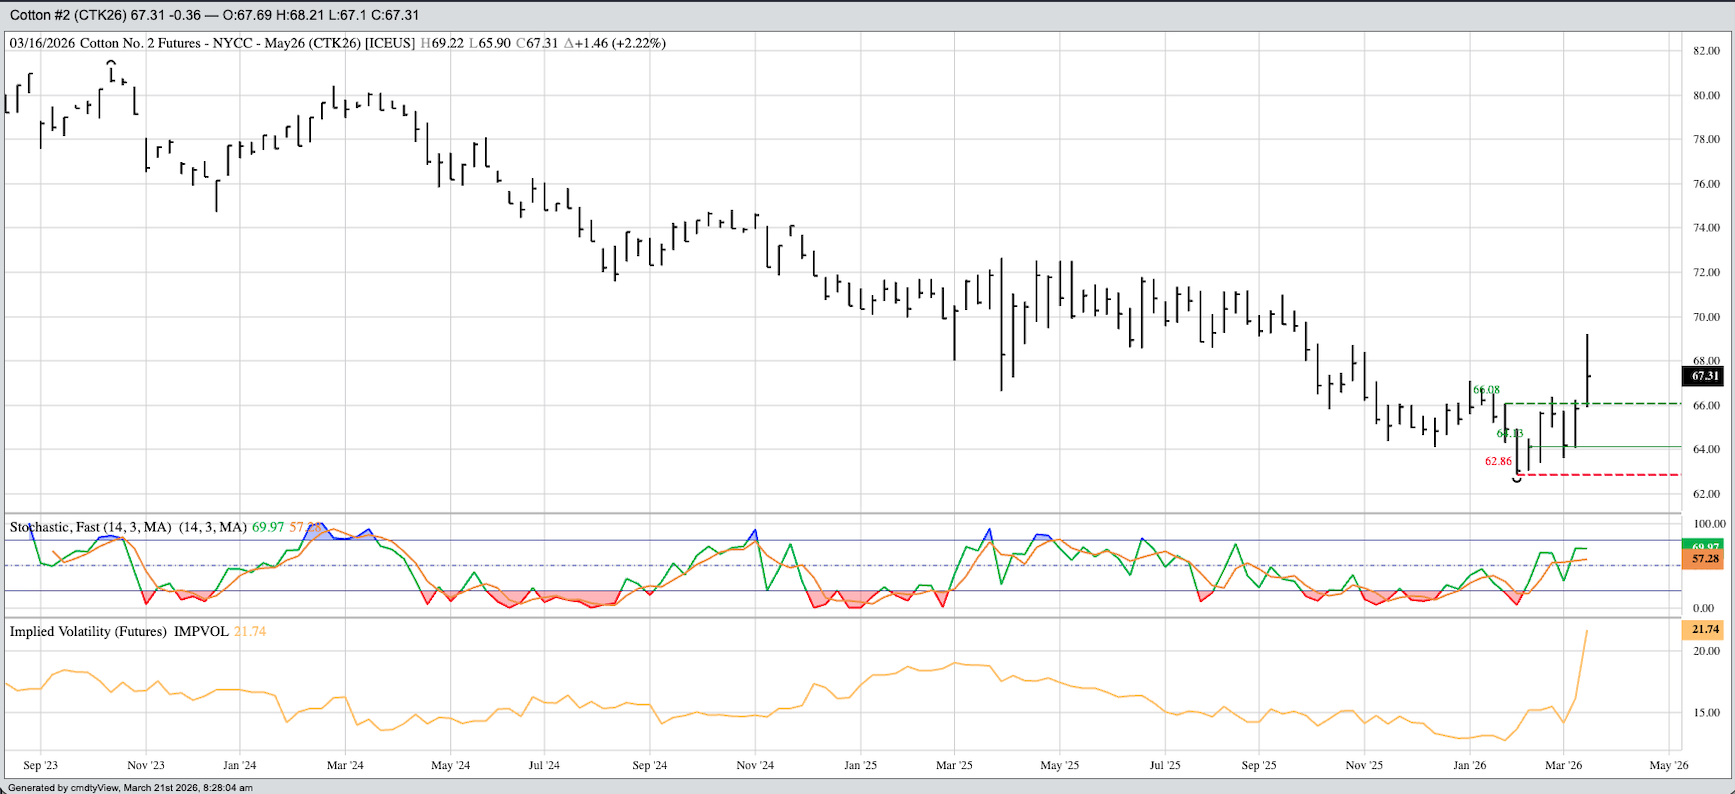Click the Generated by cmdtyView footer text
Viewport: 1735px width, 794px height.
(x=130, y=787)
